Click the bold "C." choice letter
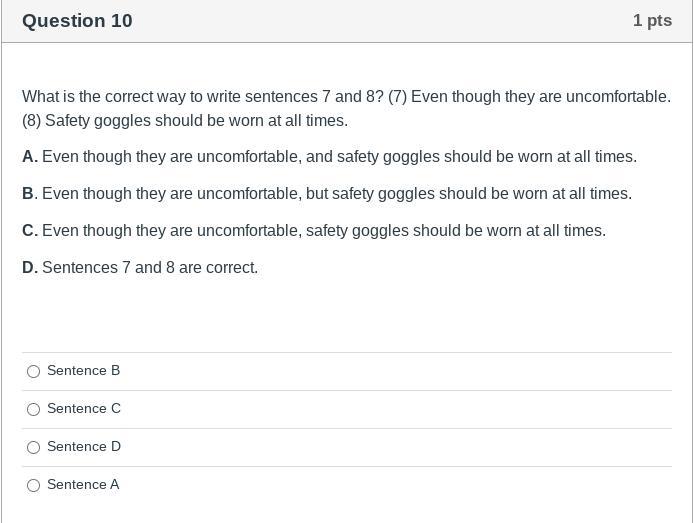Image resolution: width=694 pixels, height=523 pixels. pyautogui.click(x=30, y=231)
